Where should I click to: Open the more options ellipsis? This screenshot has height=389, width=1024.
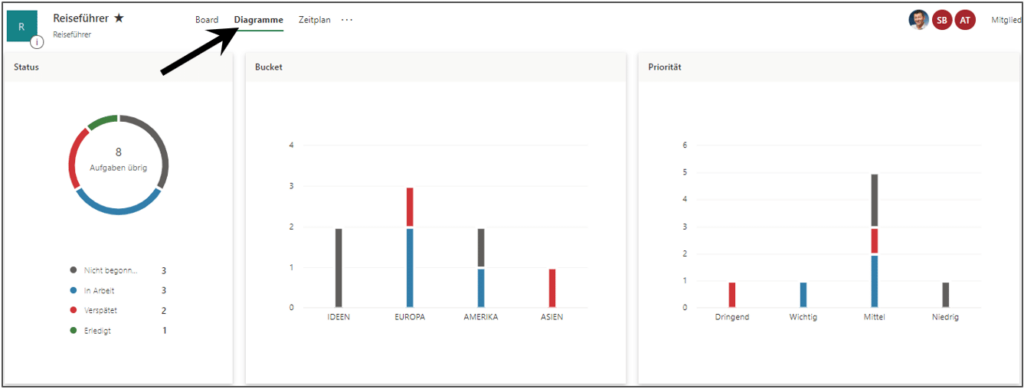click(347, 20)
